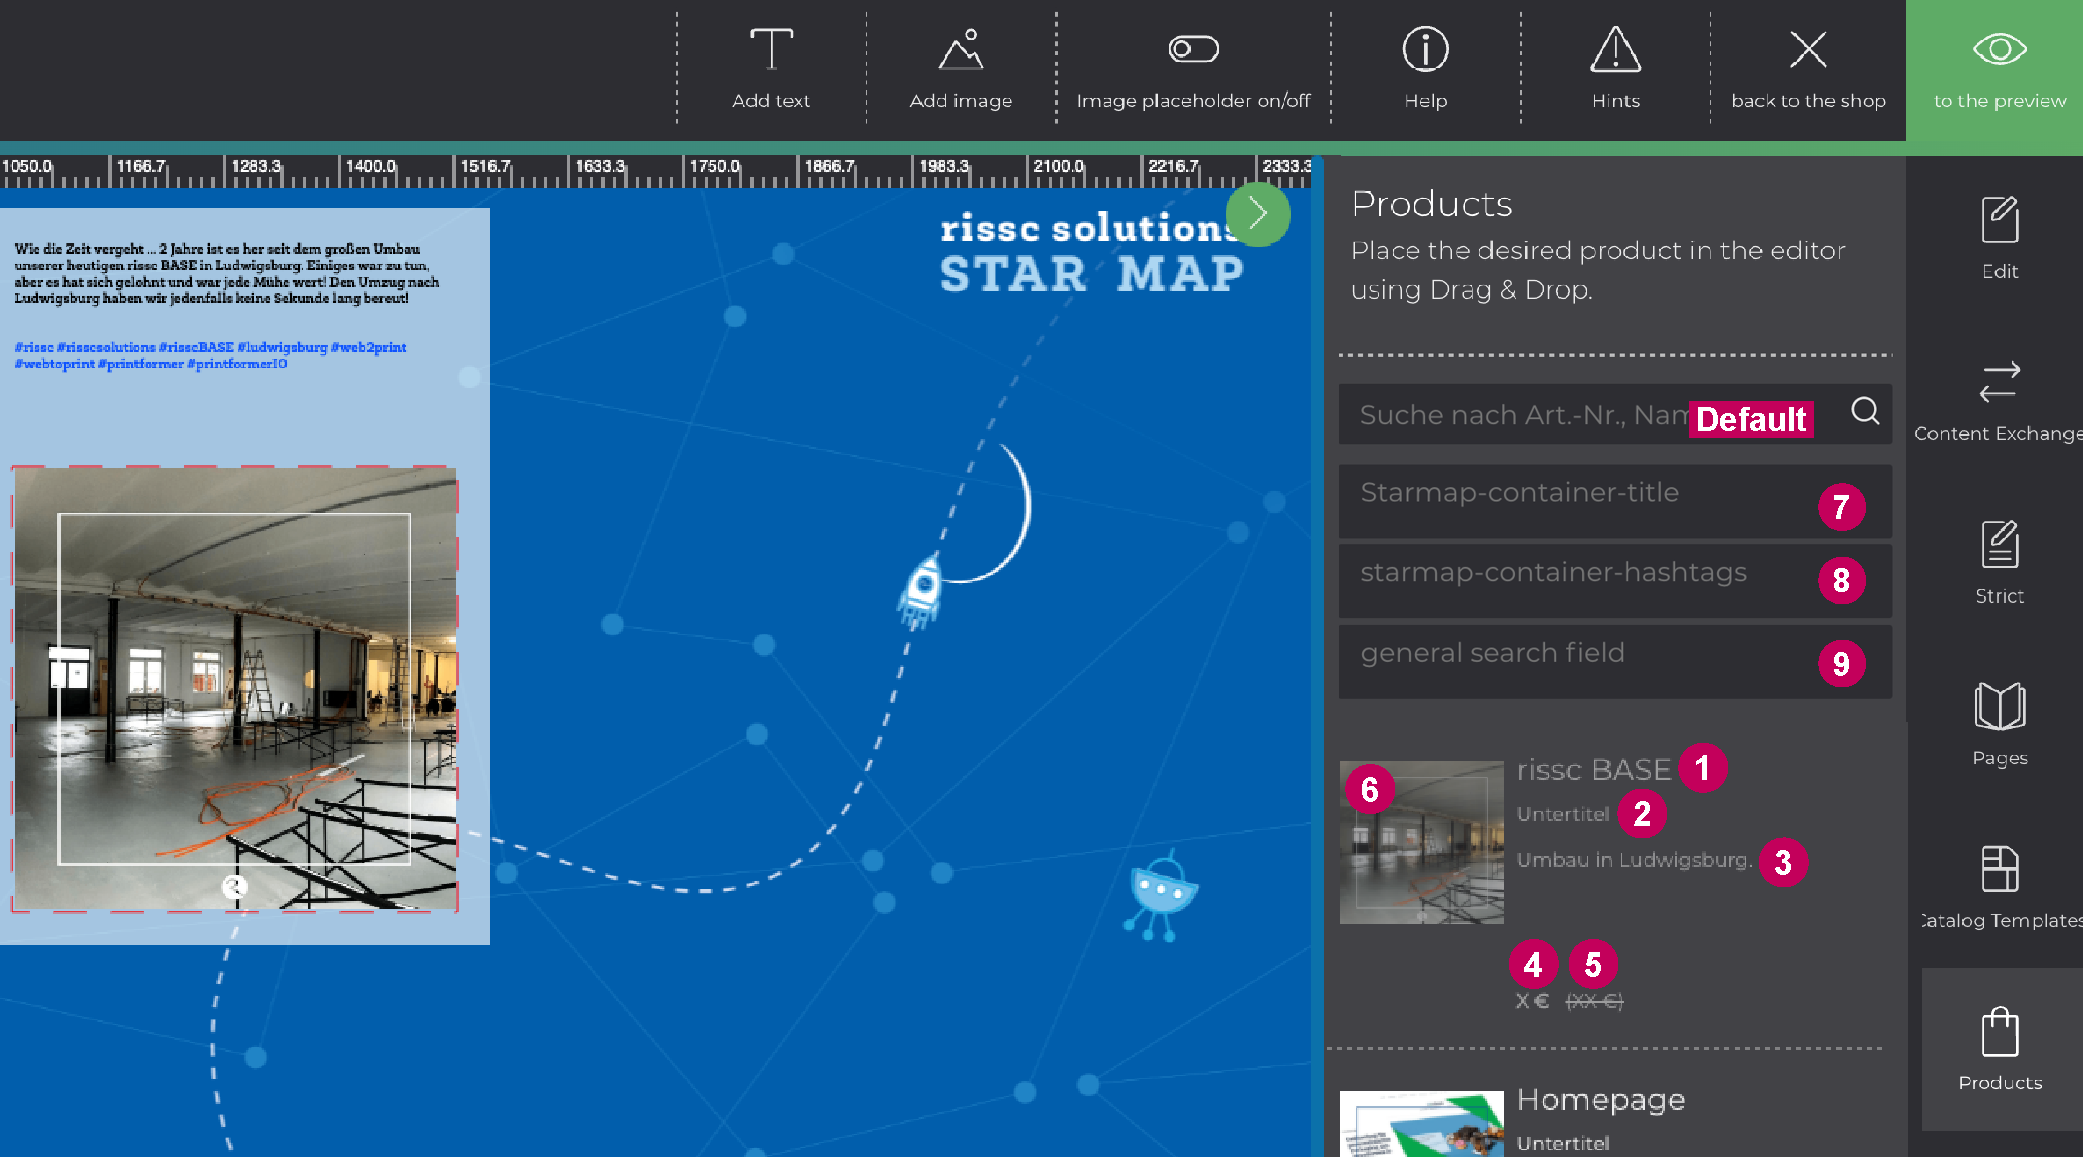Open Catalog Templates panel
Viewport: 2083px width, 1157px height.
point(1999,885)
